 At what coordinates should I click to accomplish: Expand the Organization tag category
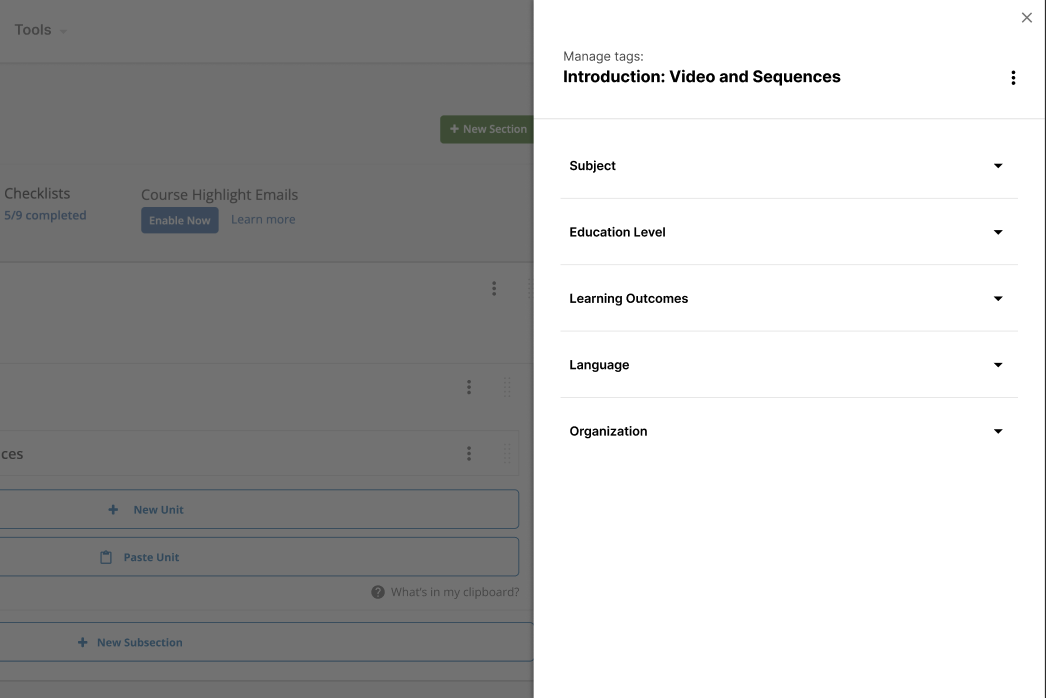point(997,430)
